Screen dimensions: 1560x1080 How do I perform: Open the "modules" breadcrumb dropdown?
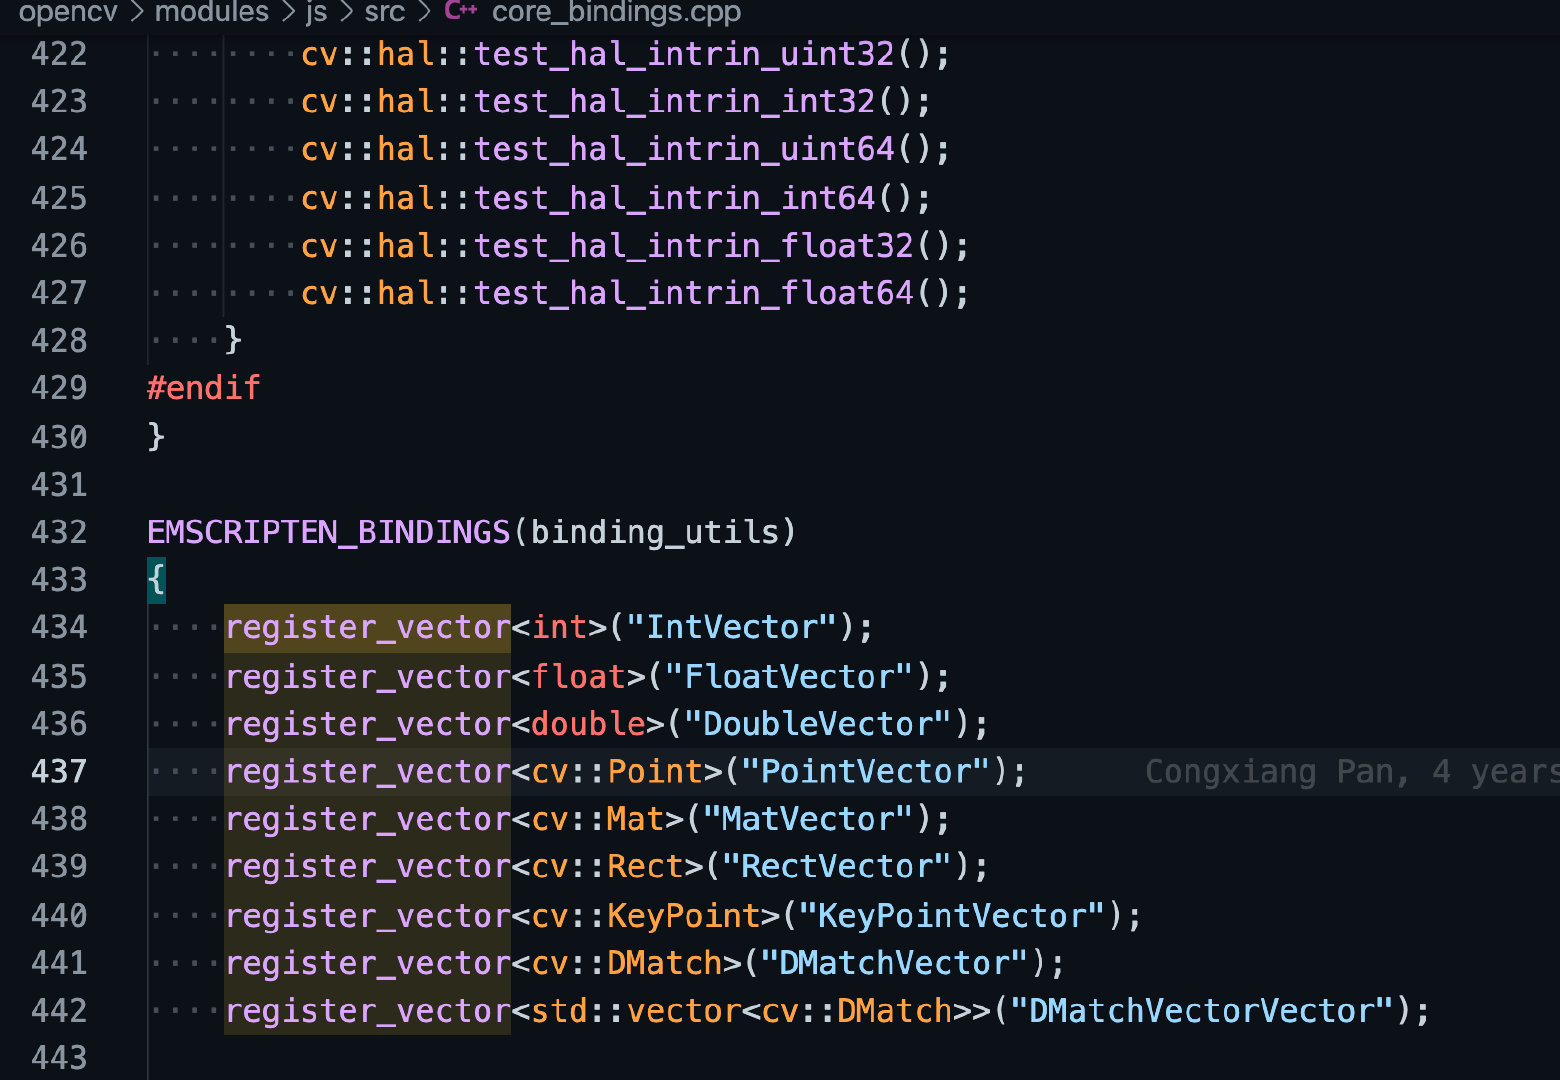tap(211, 13)
